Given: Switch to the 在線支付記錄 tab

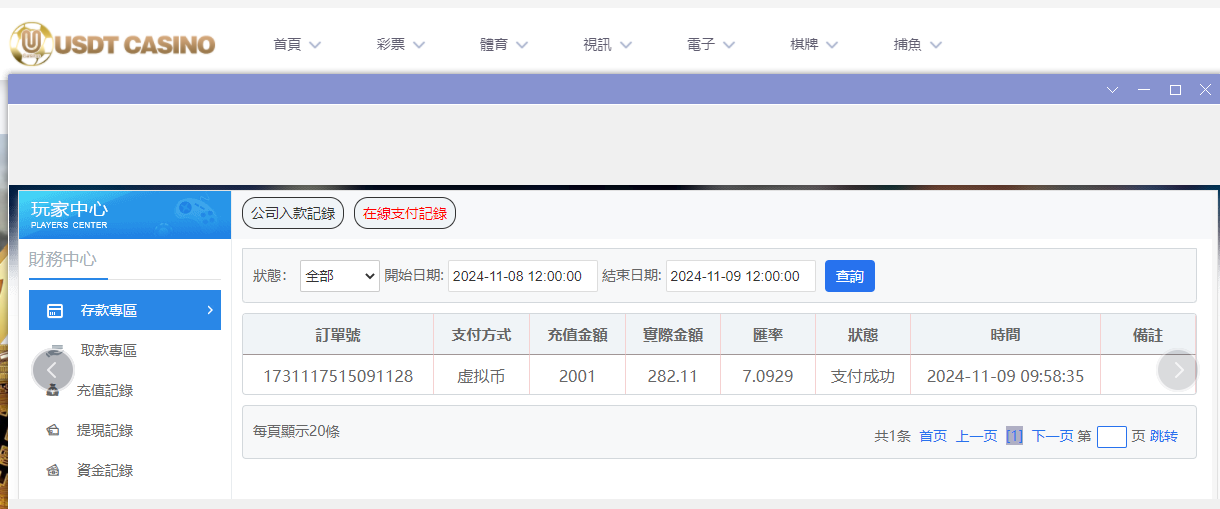Looking at the screenshot, I should pyautogui.click(x=405, y=213).
